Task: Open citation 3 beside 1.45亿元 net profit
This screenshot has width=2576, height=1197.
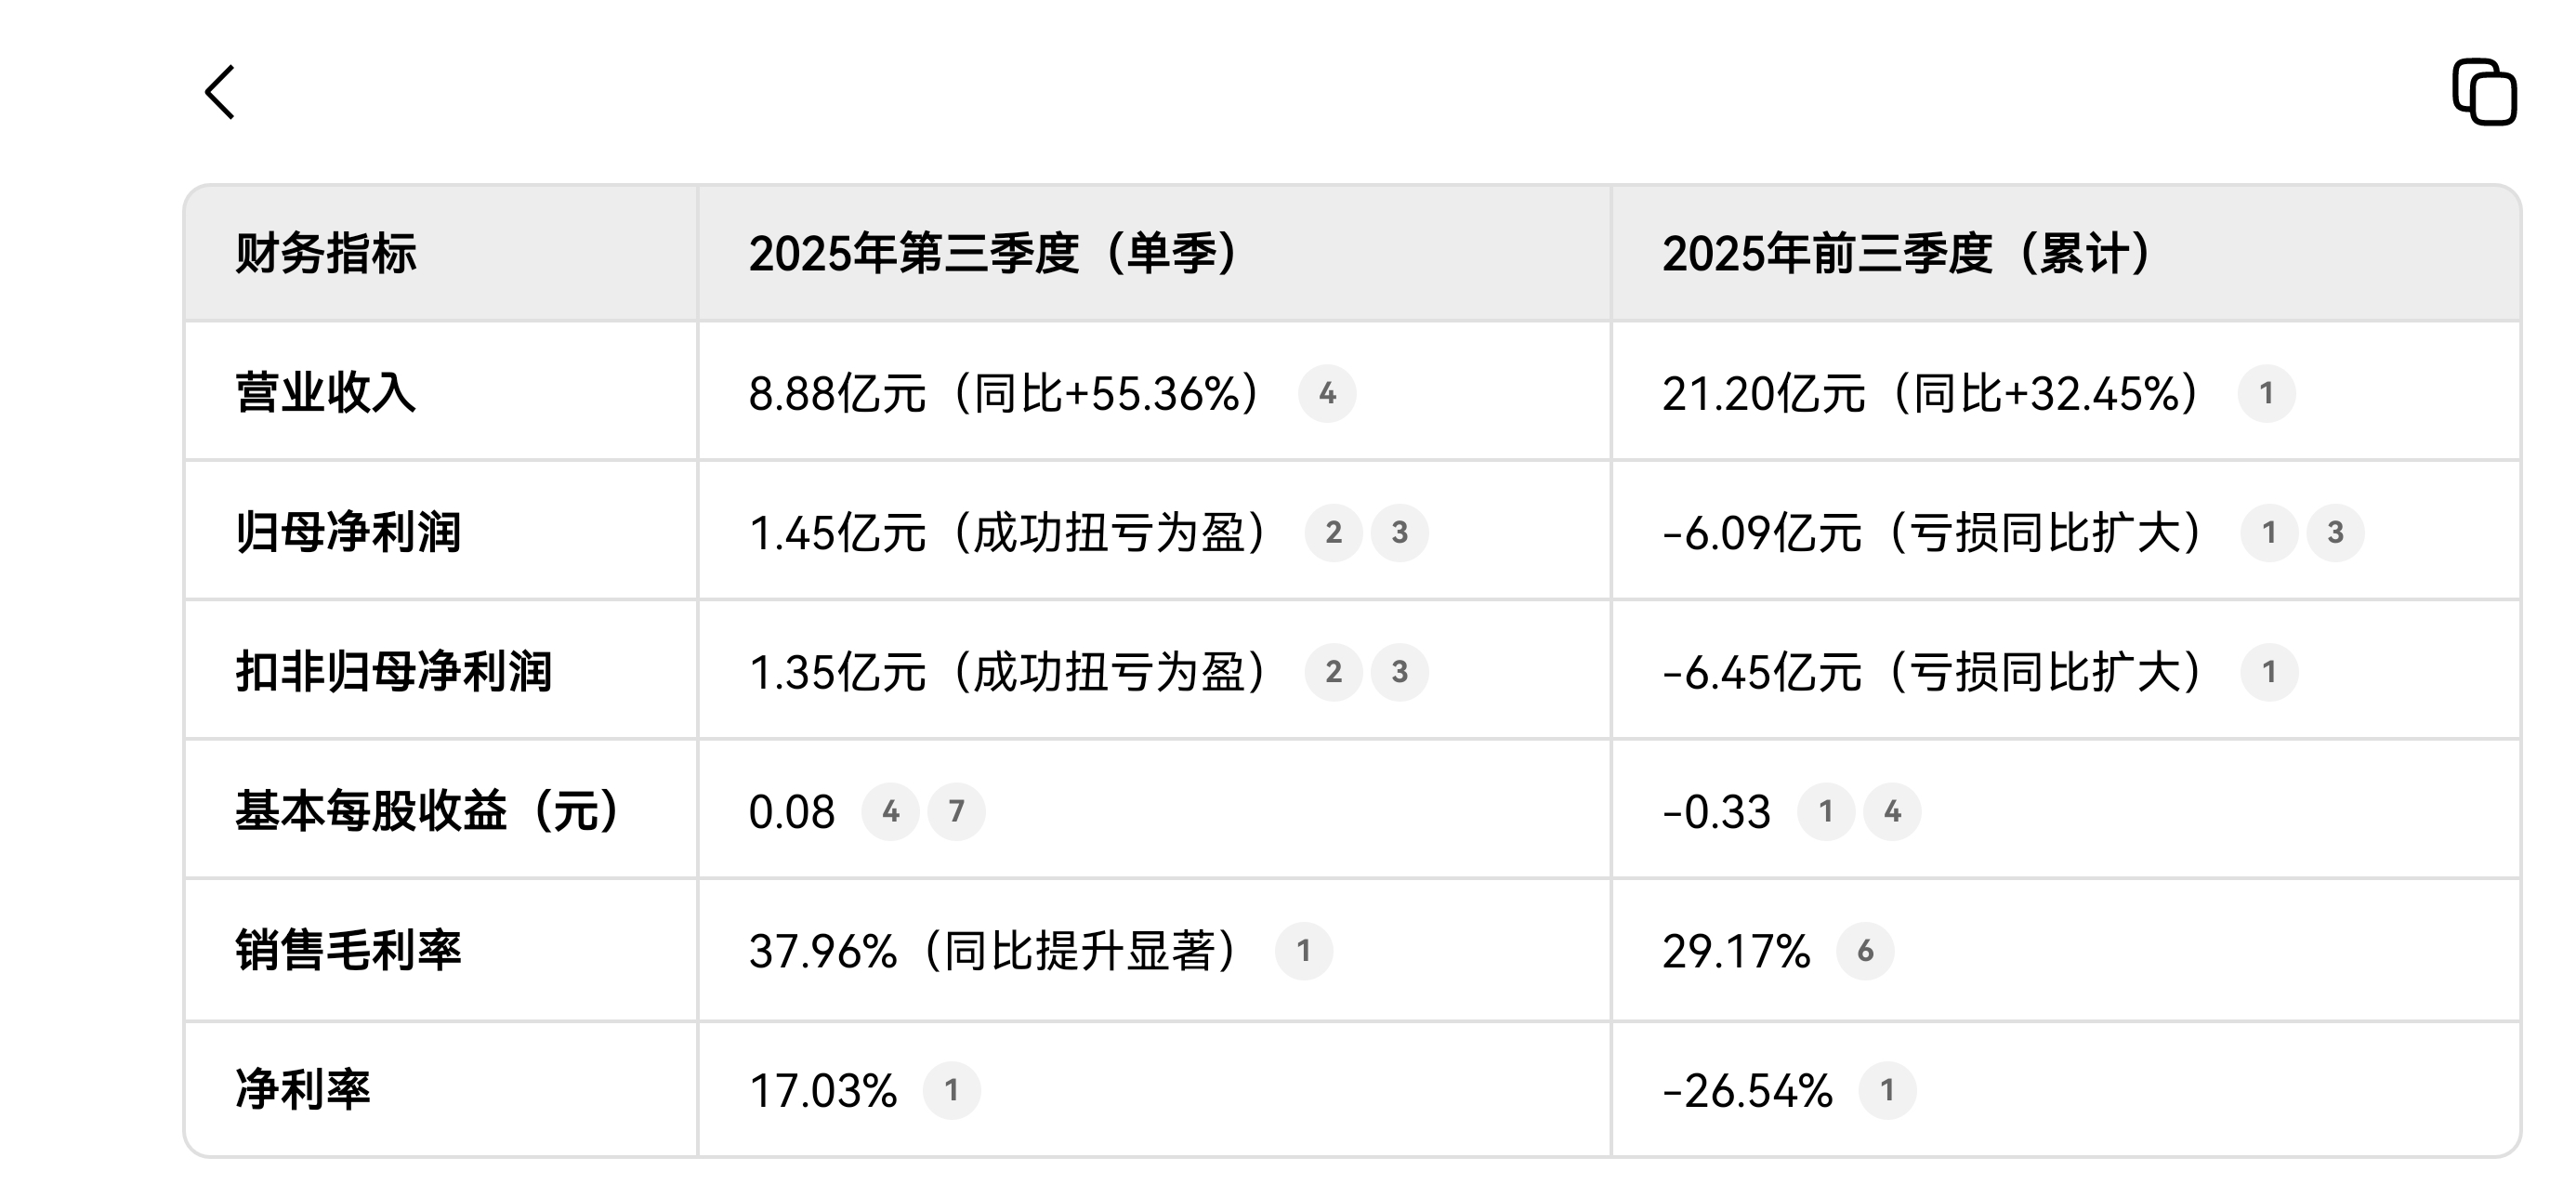Action: pos(1399,533)
